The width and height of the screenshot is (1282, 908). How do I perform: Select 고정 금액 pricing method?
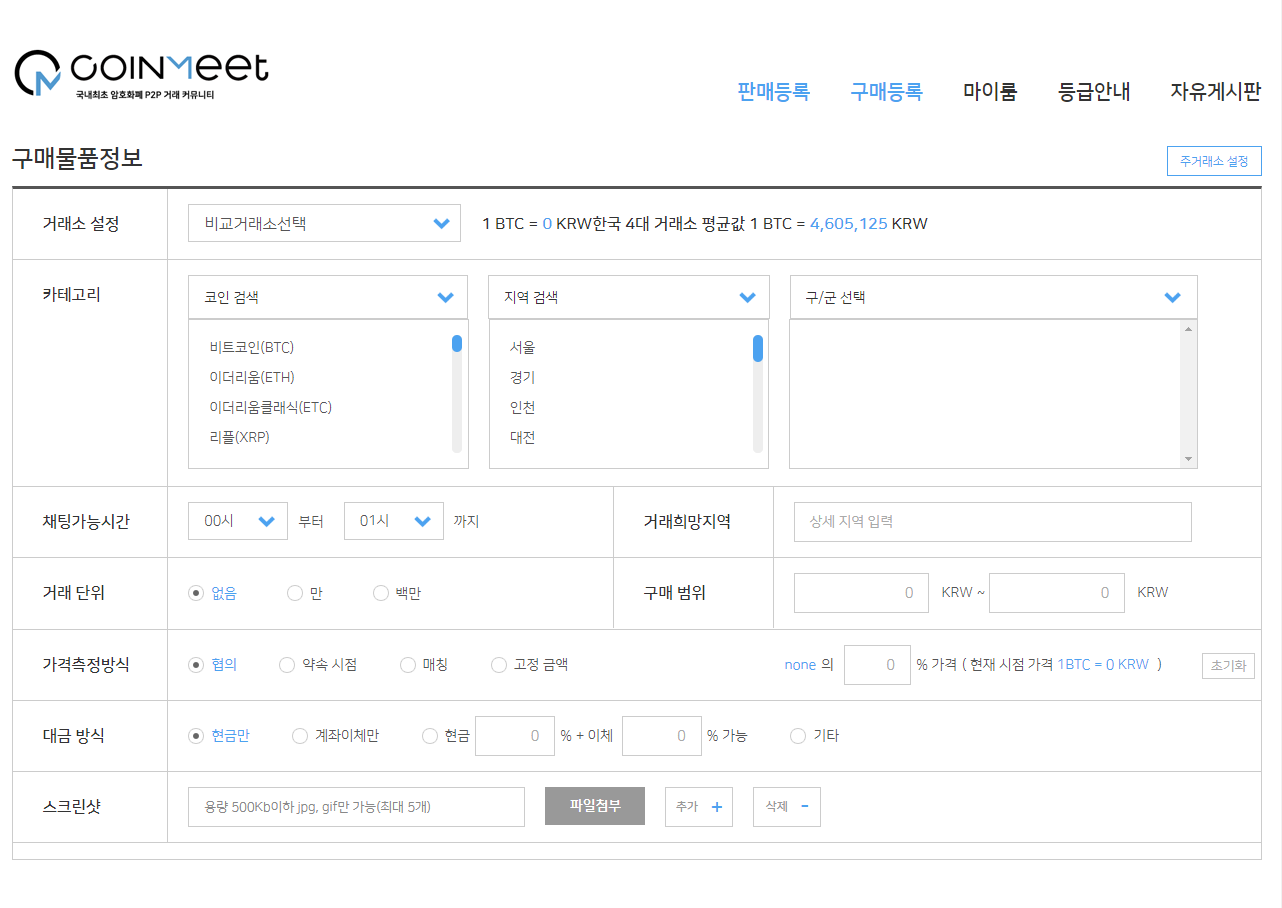pyautogui.click(x=499, y=665)
